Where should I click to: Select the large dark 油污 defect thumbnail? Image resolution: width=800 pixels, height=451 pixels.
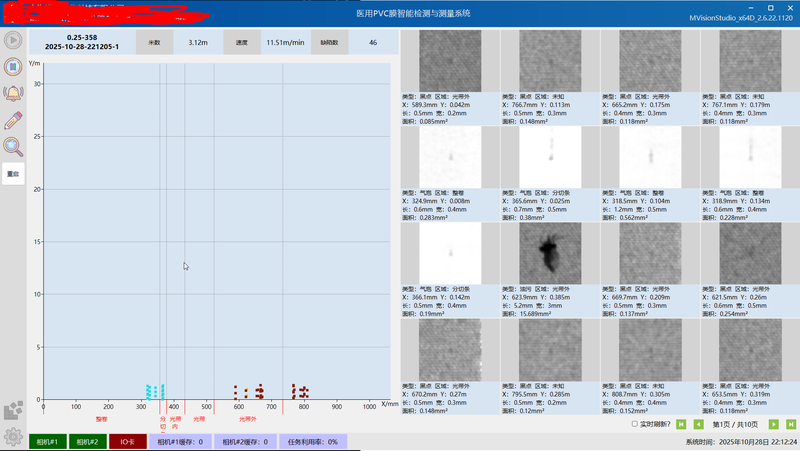click(550, 253)
